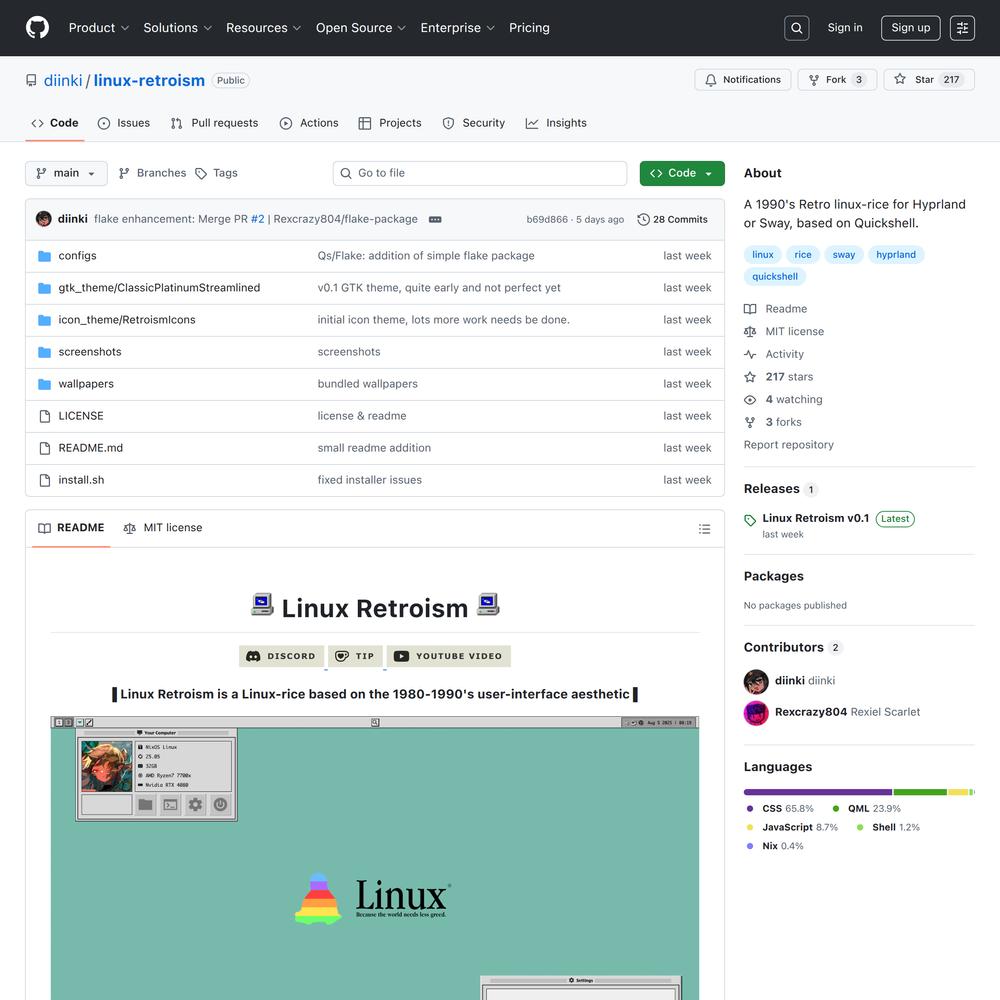Click the Sign up button

click(x=911, y=28)
